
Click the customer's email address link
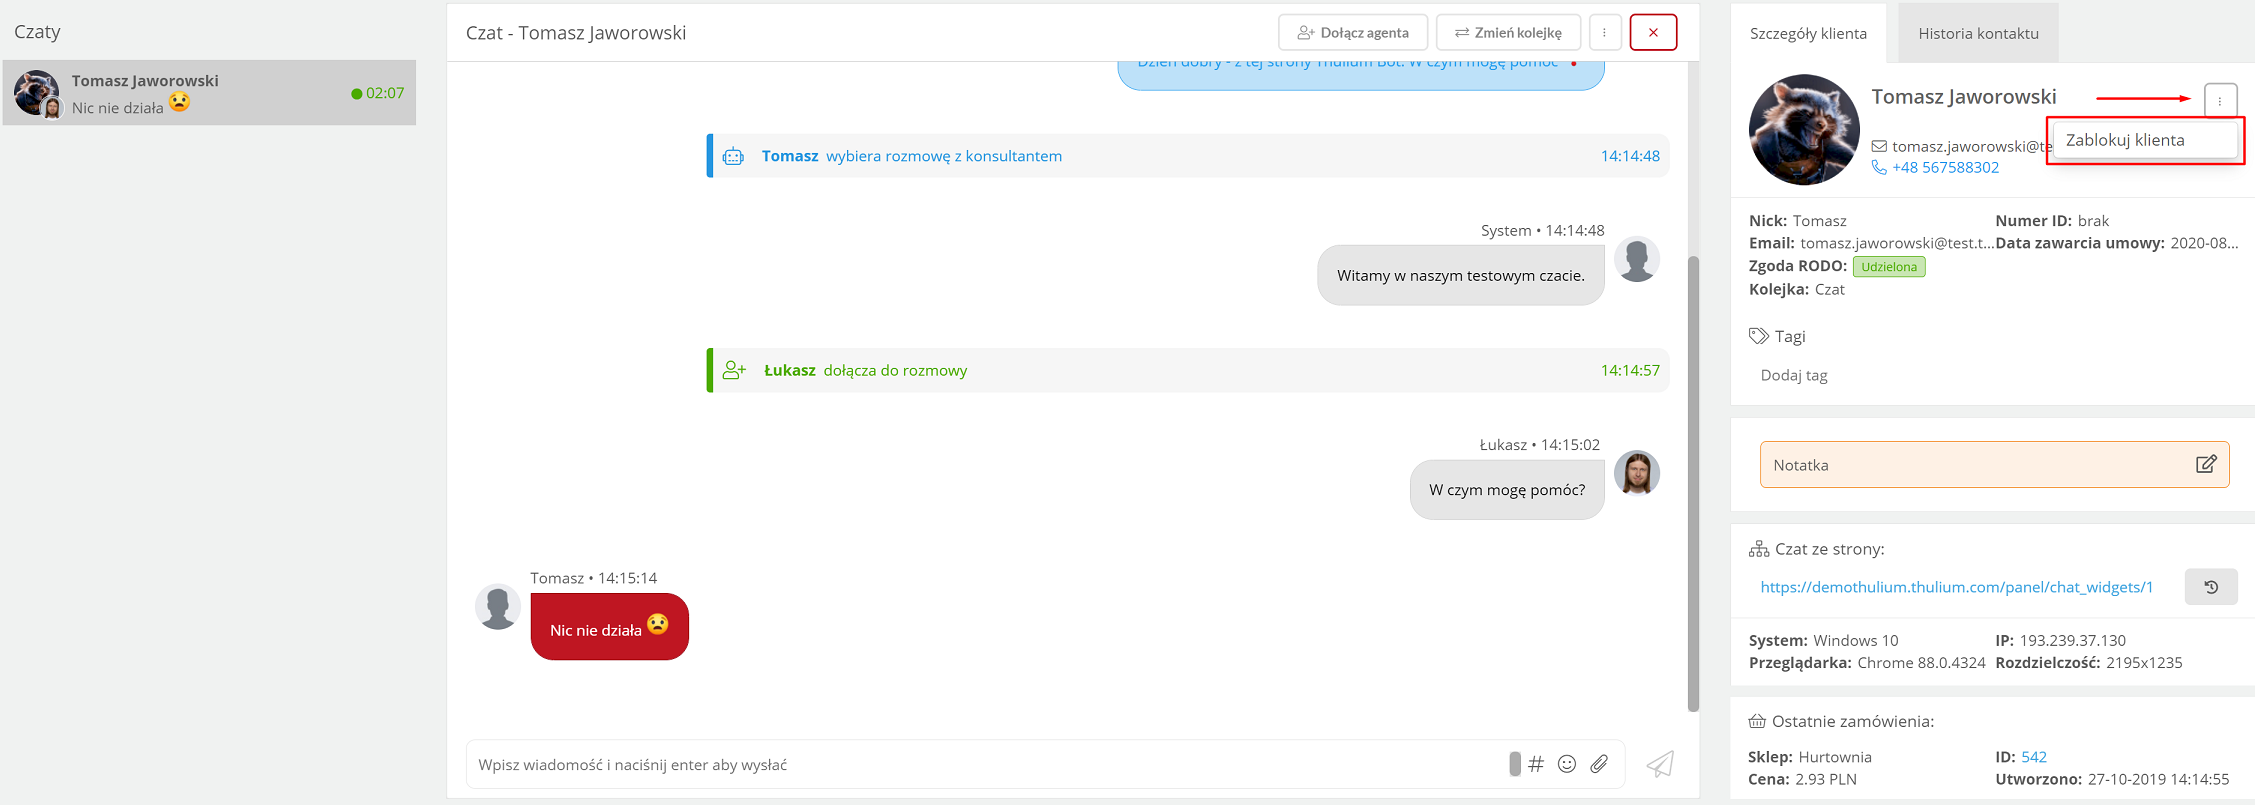pyautogui.click(x=1971, y=146)
